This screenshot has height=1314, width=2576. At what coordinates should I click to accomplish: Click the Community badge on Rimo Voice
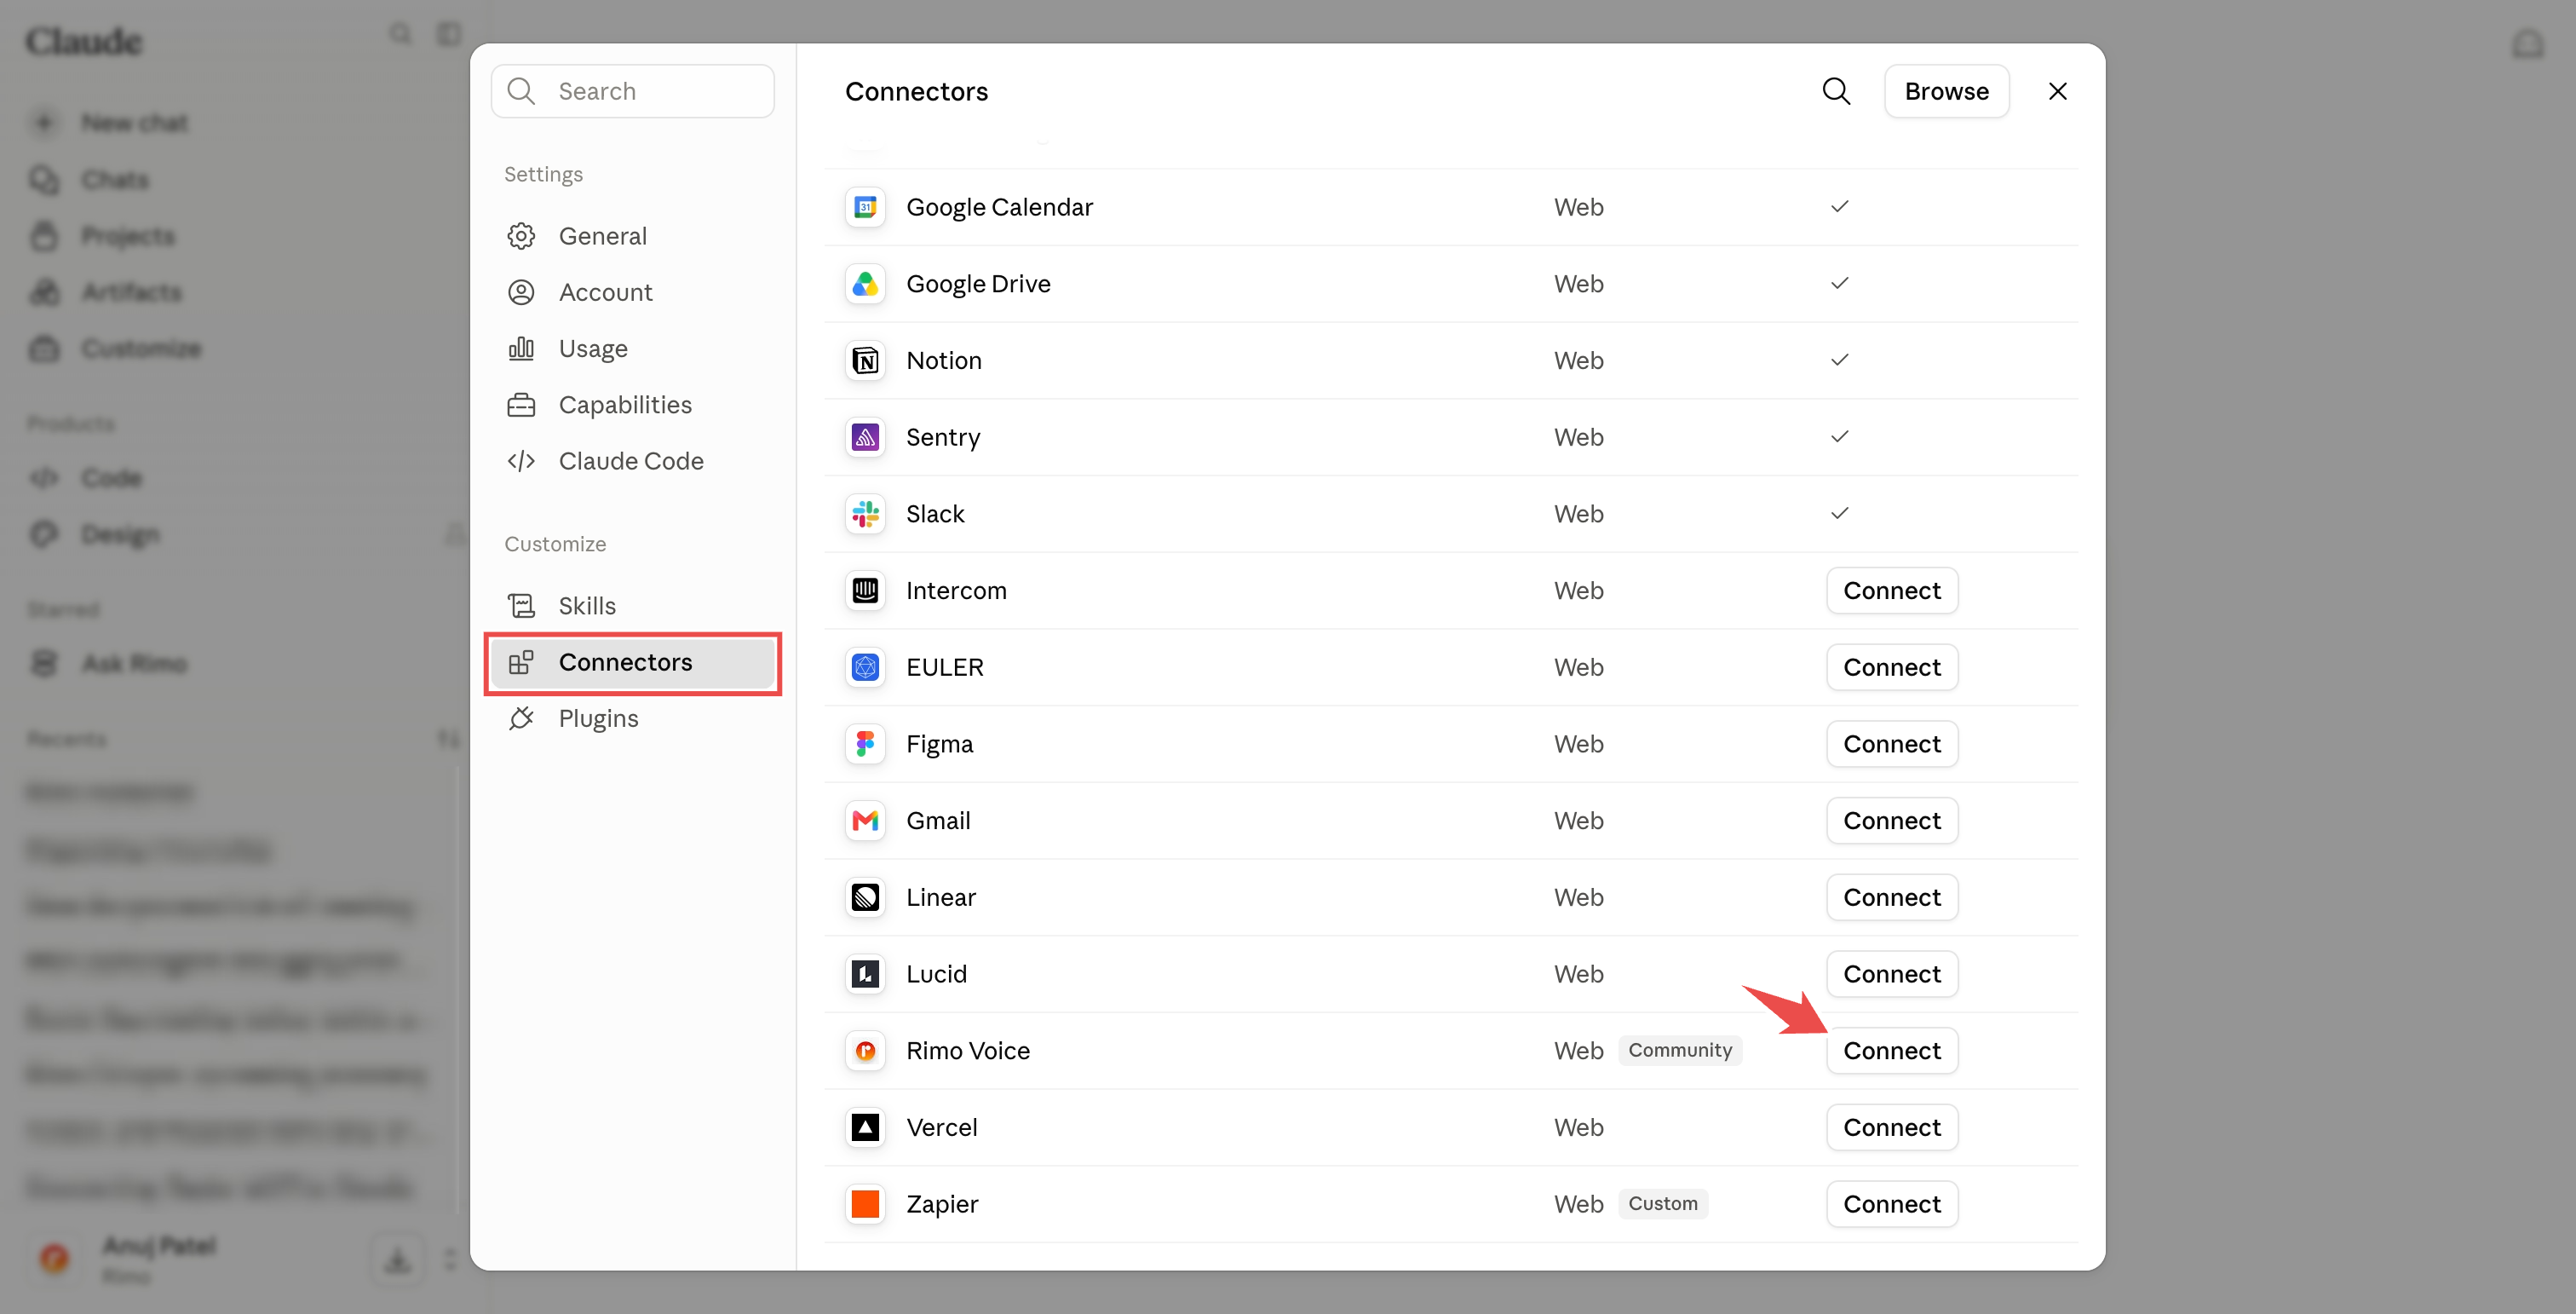1680,1050
